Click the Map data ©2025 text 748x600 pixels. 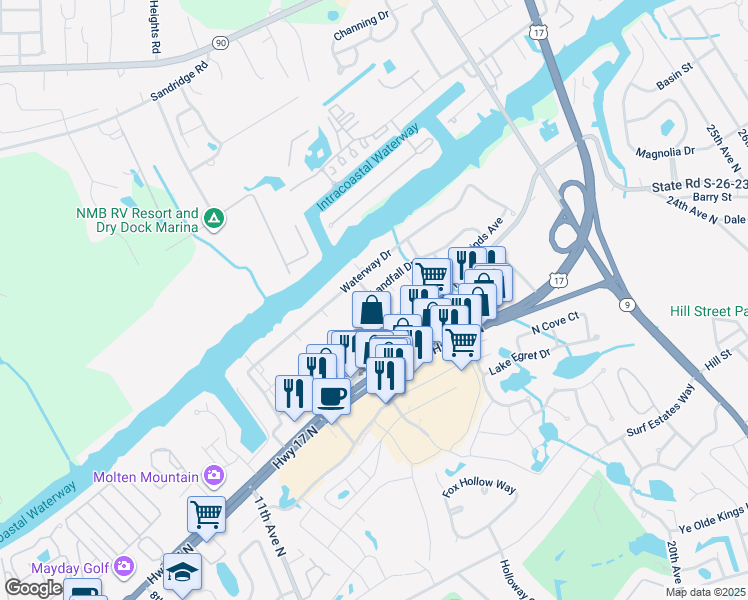(706, 592)
